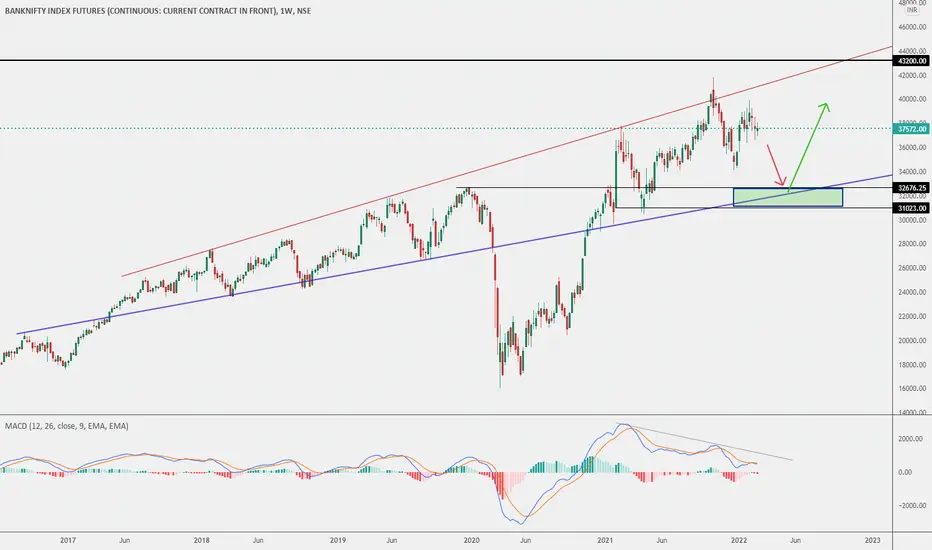The image size is (932, 550).
Task: Click the 34000.00 price axis tick
Action: (x=912, y=172)
